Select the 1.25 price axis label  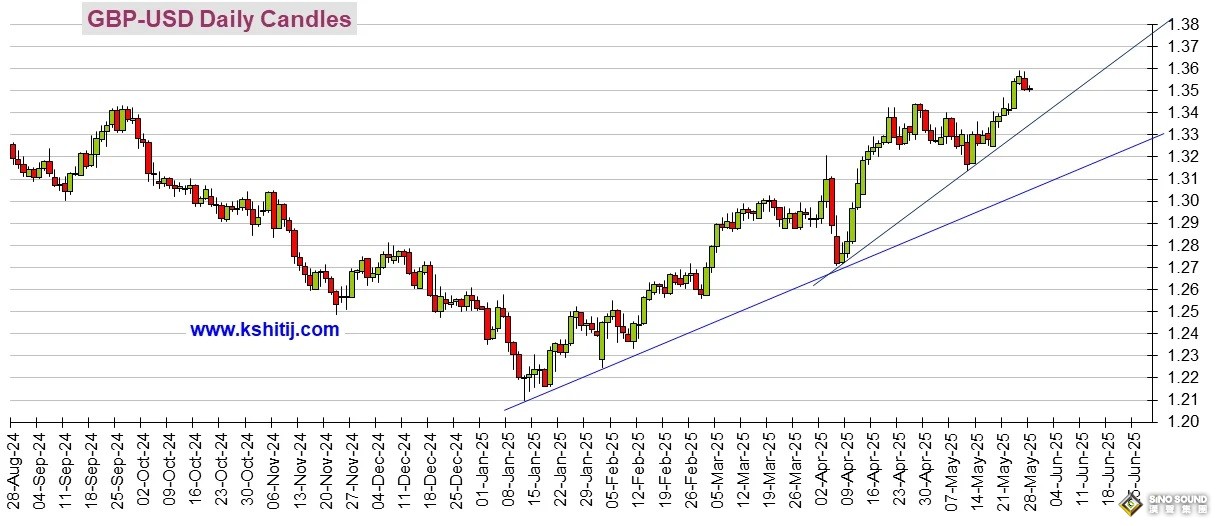point(1184,311)
